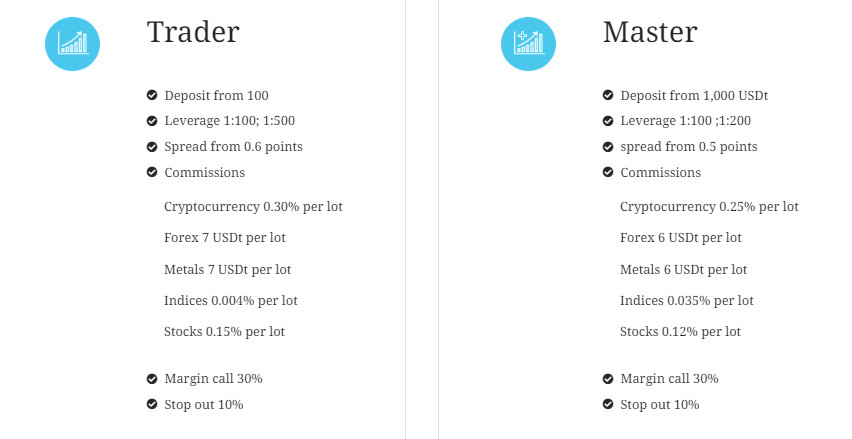Select the Master account heading
852x439 pixels.
pyautogui.click(x=649, y=32)
